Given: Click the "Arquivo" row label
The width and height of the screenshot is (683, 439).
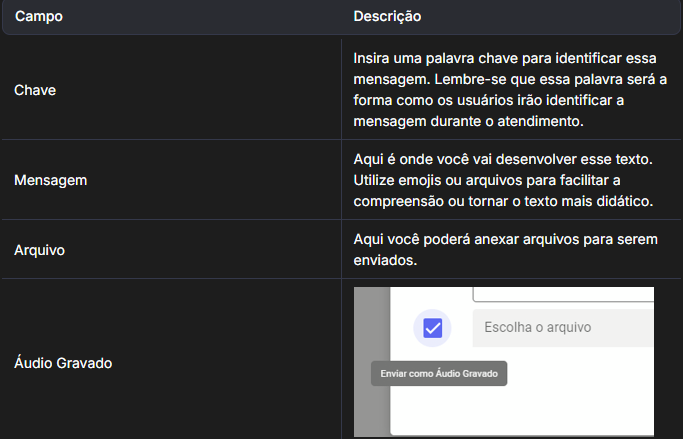Looking at the screenshot, I should 40,250.
